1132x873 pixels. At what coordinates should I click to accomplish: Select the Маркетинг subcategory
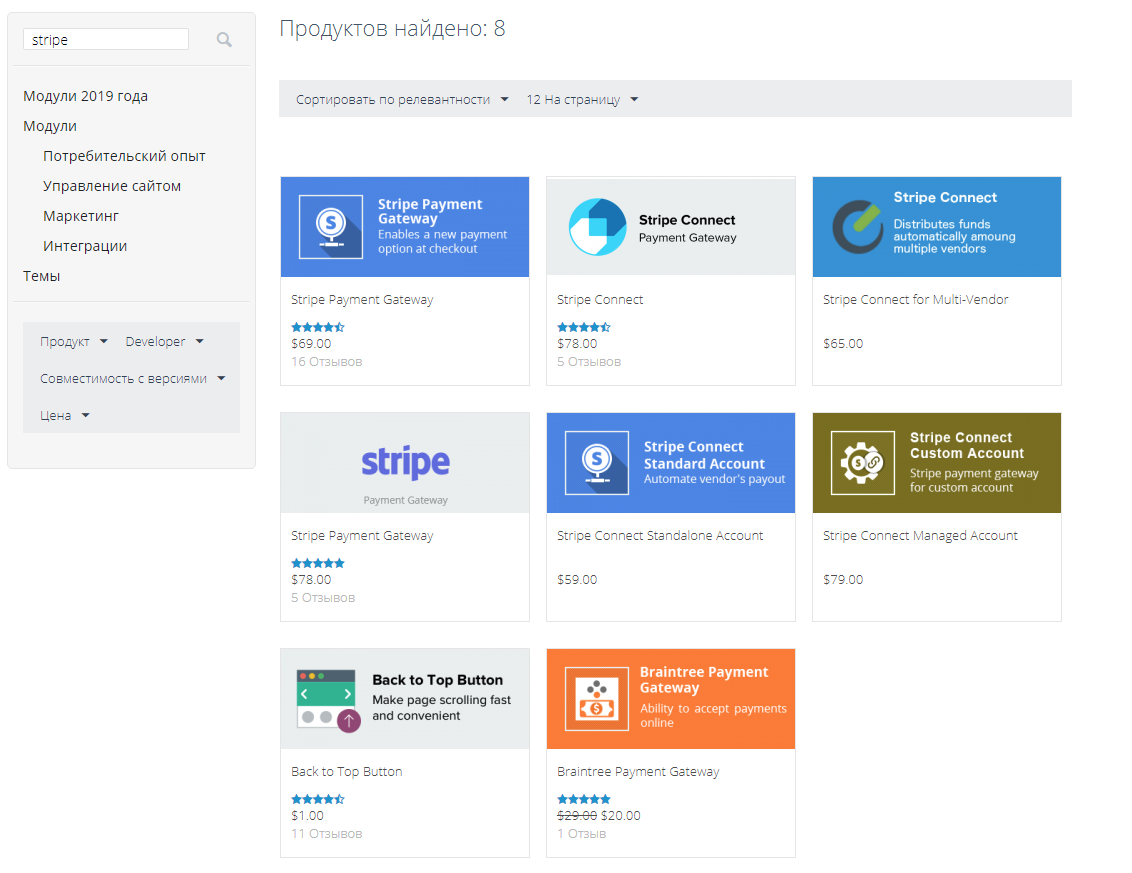click(x=81, y=216)
